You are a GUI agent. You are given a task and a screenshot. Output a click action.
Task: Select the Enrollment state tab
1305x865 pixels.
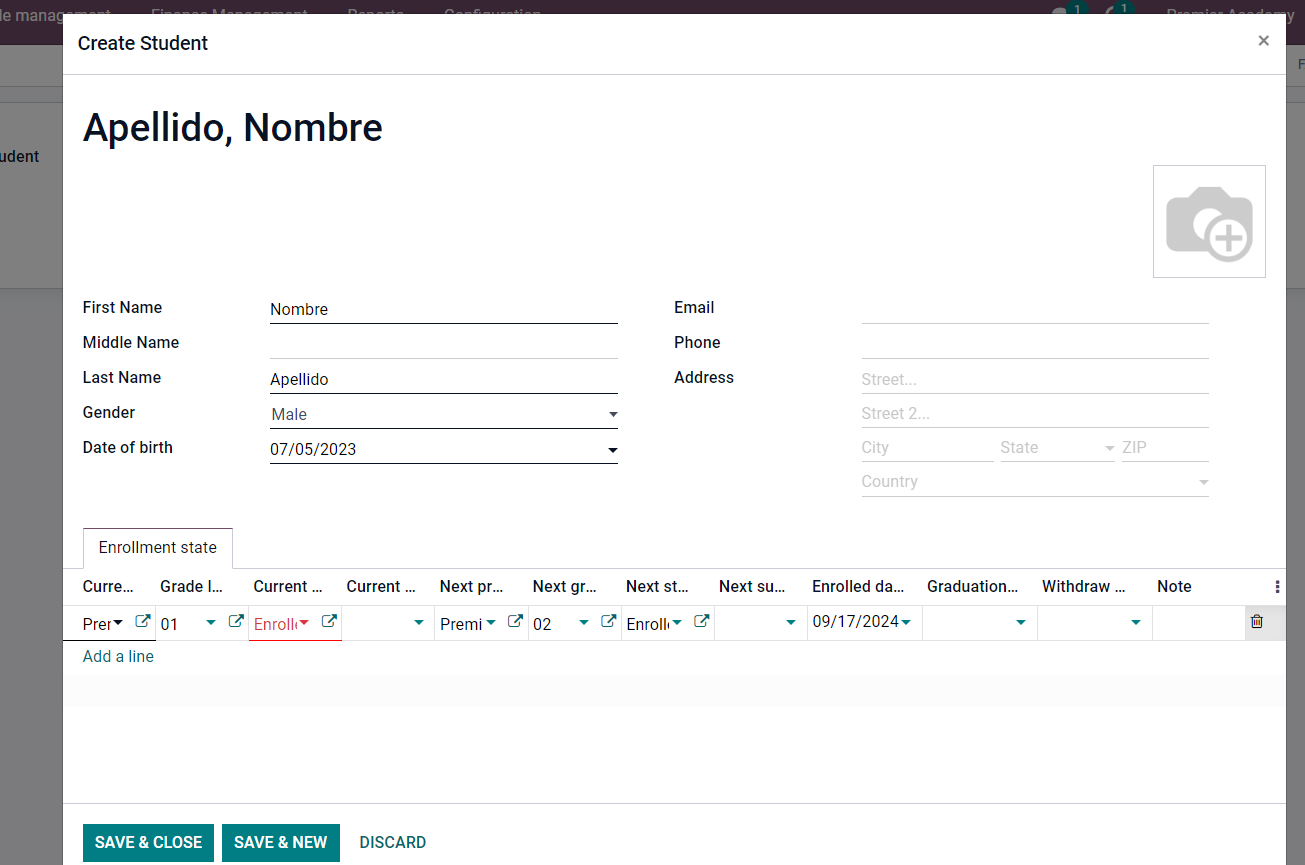click(157, 548)
